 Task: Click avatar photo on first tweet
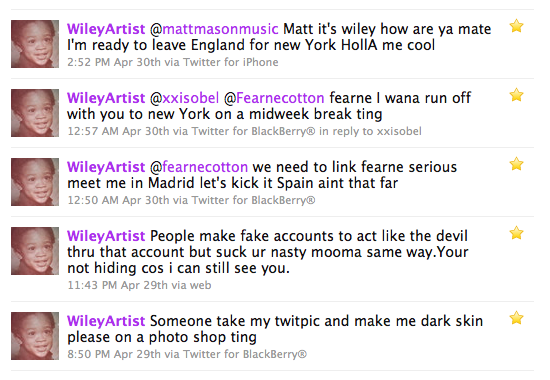point(35,44)
